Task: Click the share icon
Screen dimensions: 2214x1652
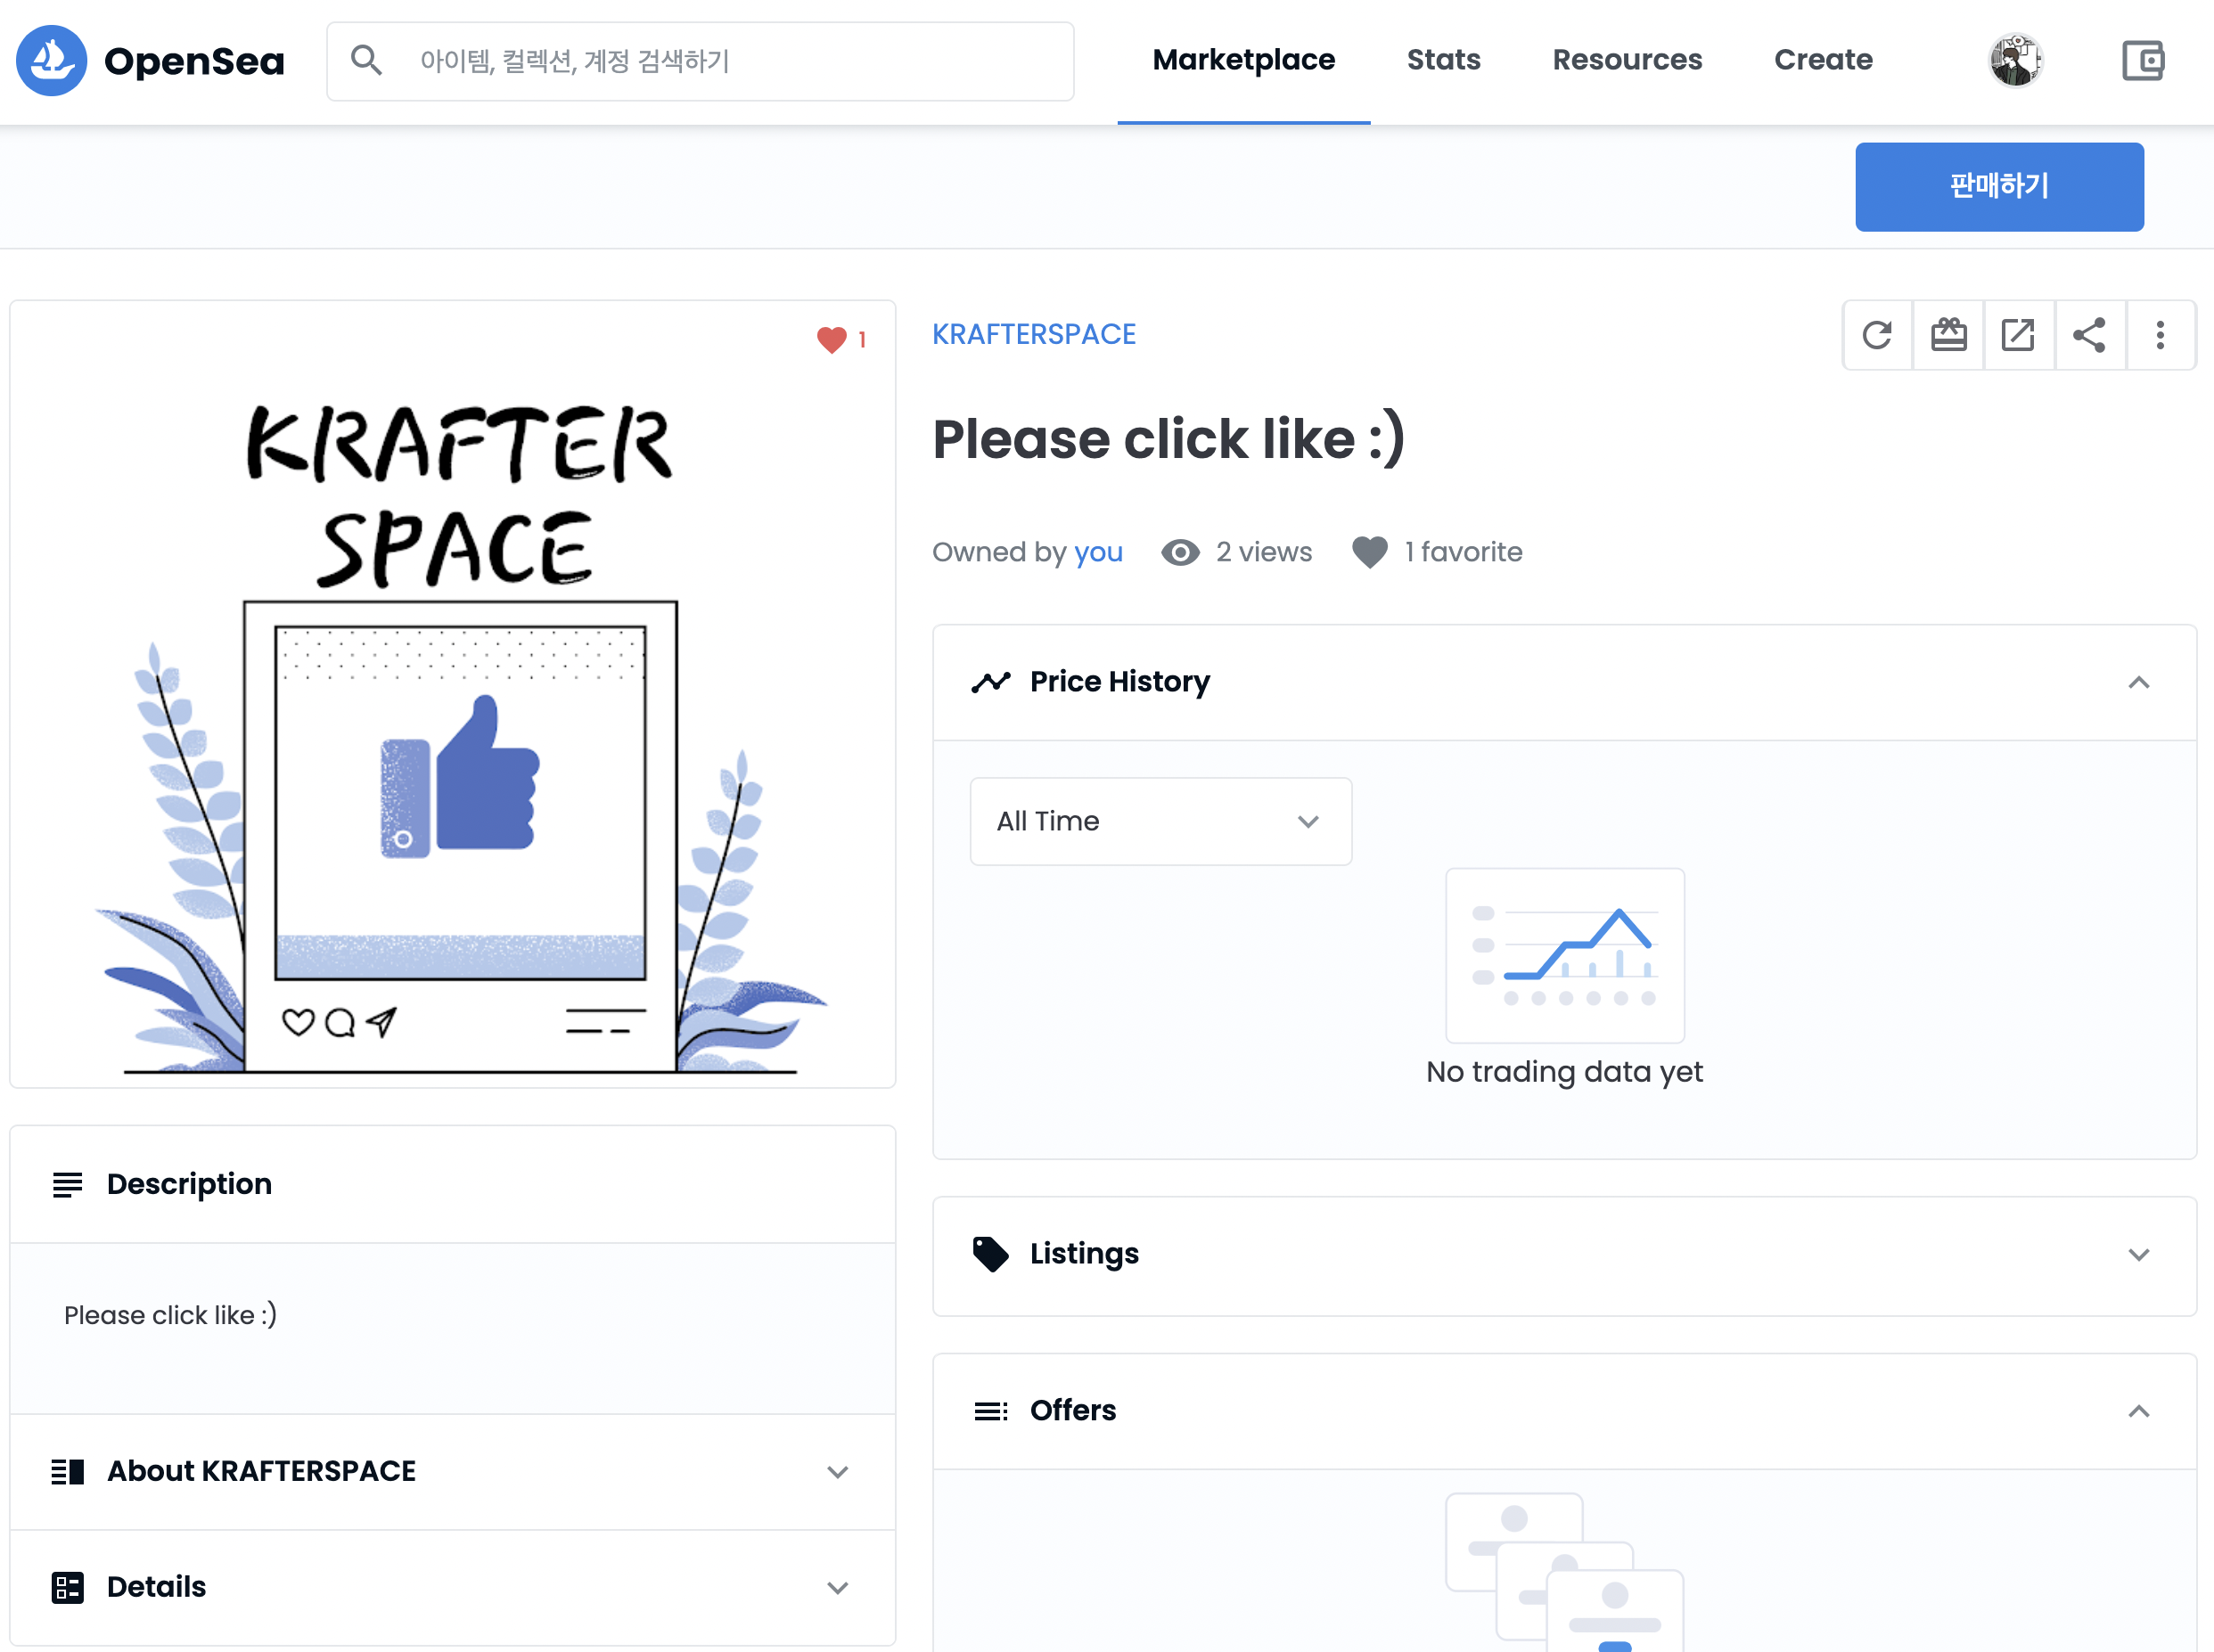Action: [2089, 335]
